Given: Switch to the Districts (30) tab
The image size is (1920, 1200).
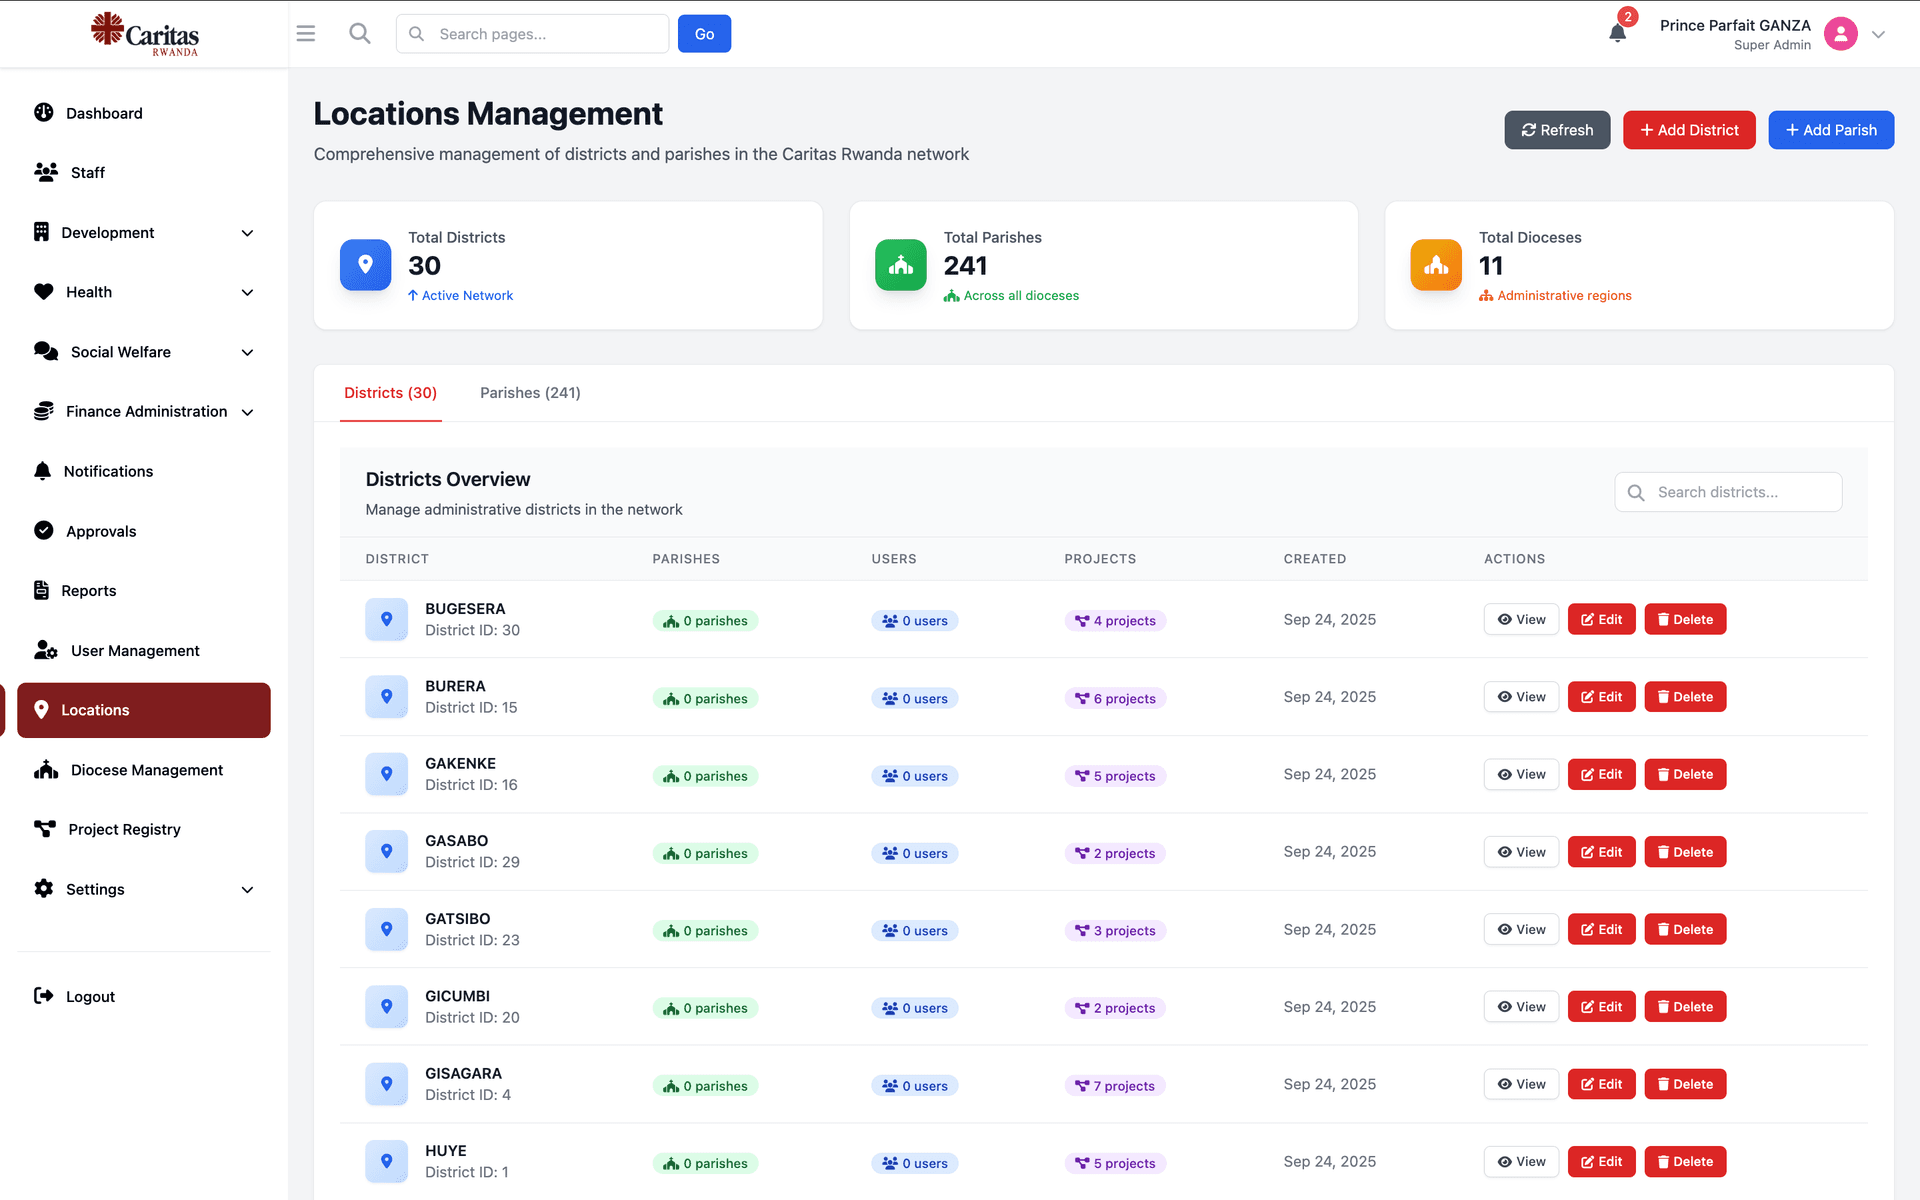Looking at the screenshot, I should 390,393.
